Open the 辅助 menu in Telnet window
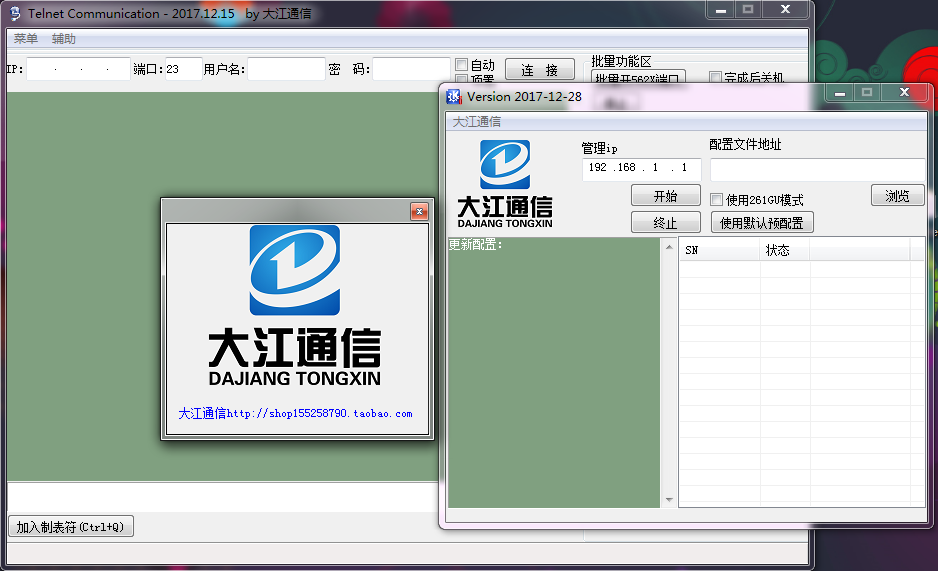 tap(63, 39)
